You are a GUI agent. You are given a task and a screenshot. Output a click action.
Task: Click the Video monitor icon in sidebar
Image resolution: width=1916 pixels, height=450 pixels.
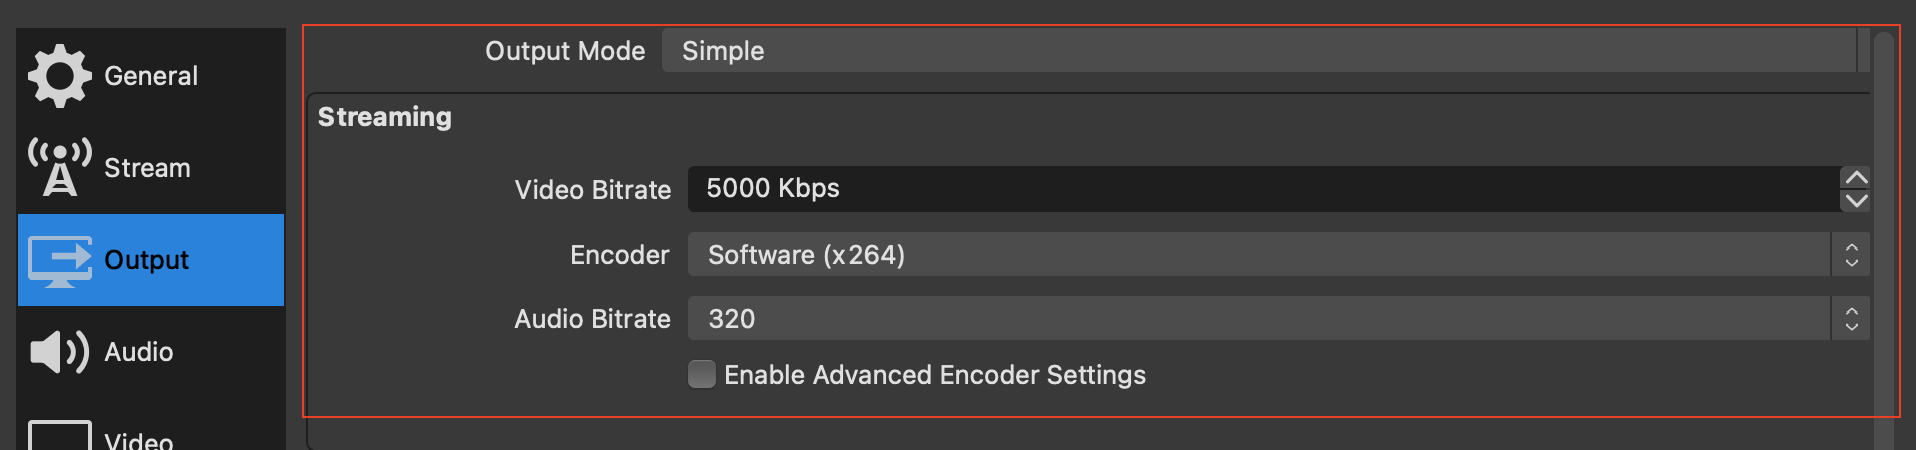point(59,437)
